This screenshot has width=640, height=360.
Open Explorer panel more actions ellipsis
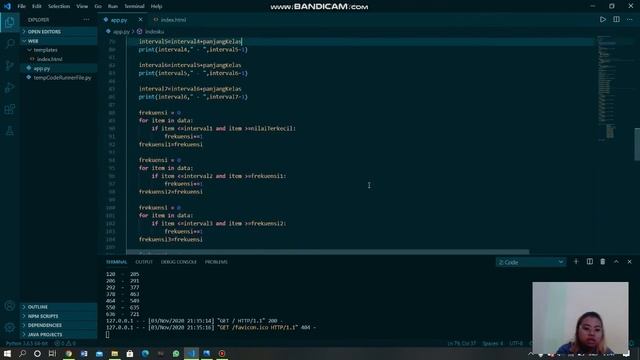click(x=86, y=20)
